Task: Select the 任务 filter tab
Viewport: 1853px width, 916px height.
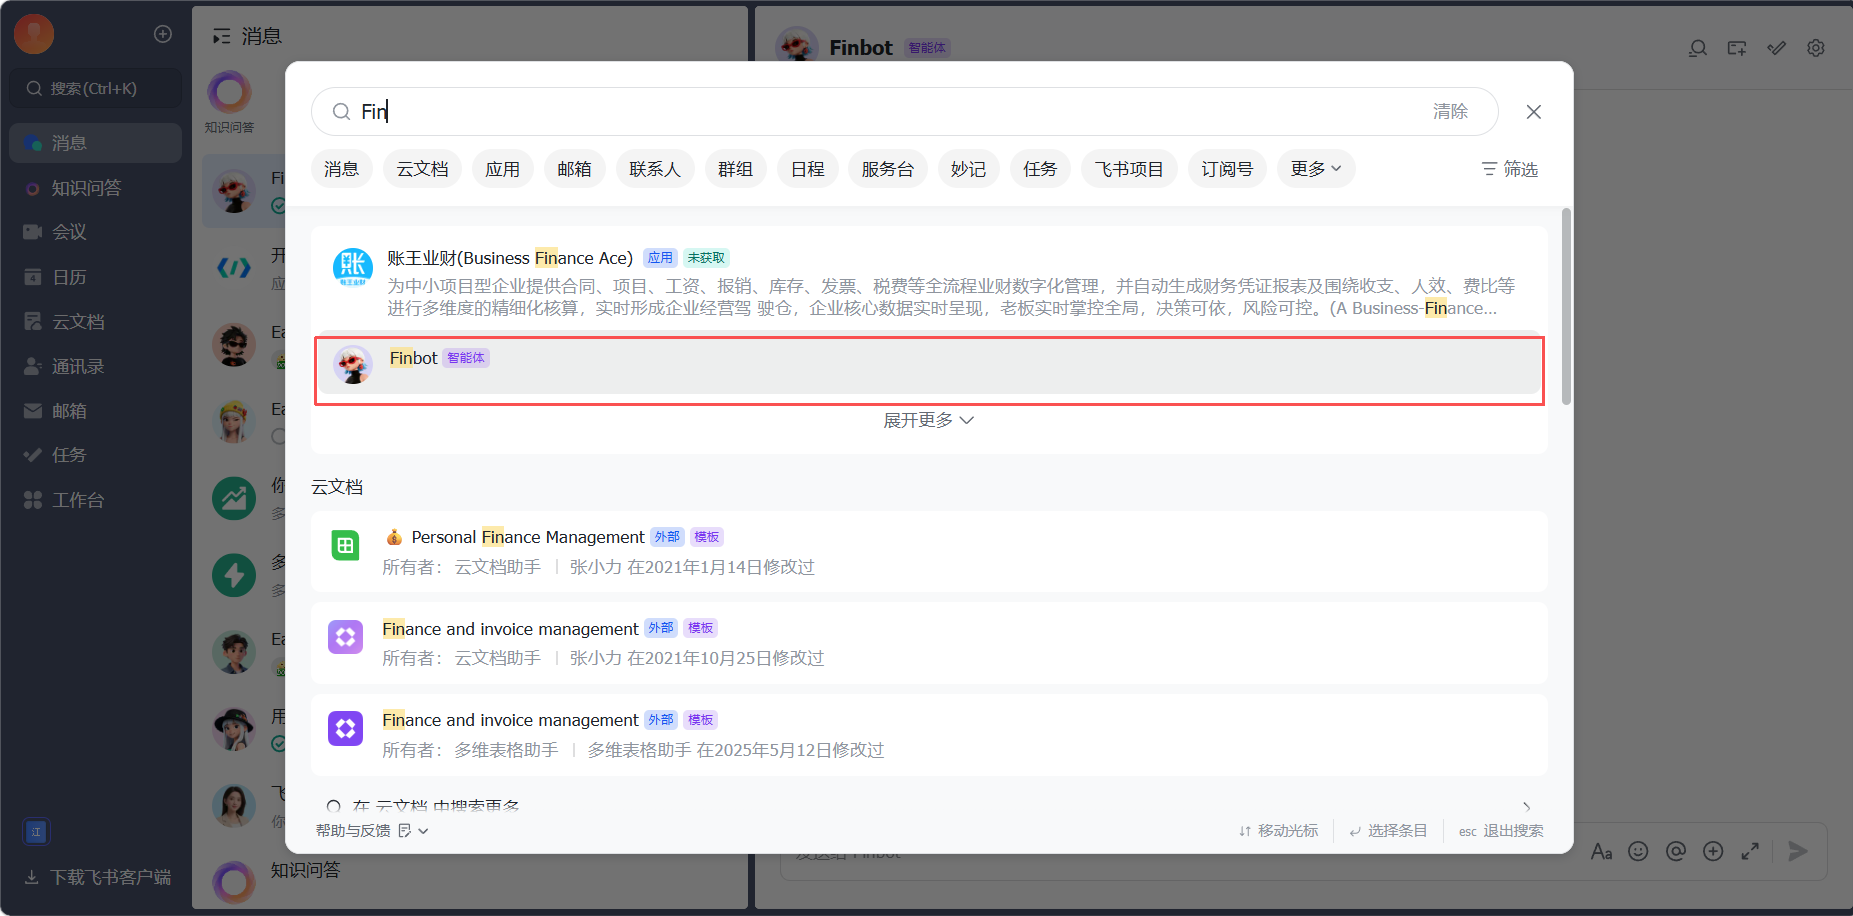Action: point(1040,169)
